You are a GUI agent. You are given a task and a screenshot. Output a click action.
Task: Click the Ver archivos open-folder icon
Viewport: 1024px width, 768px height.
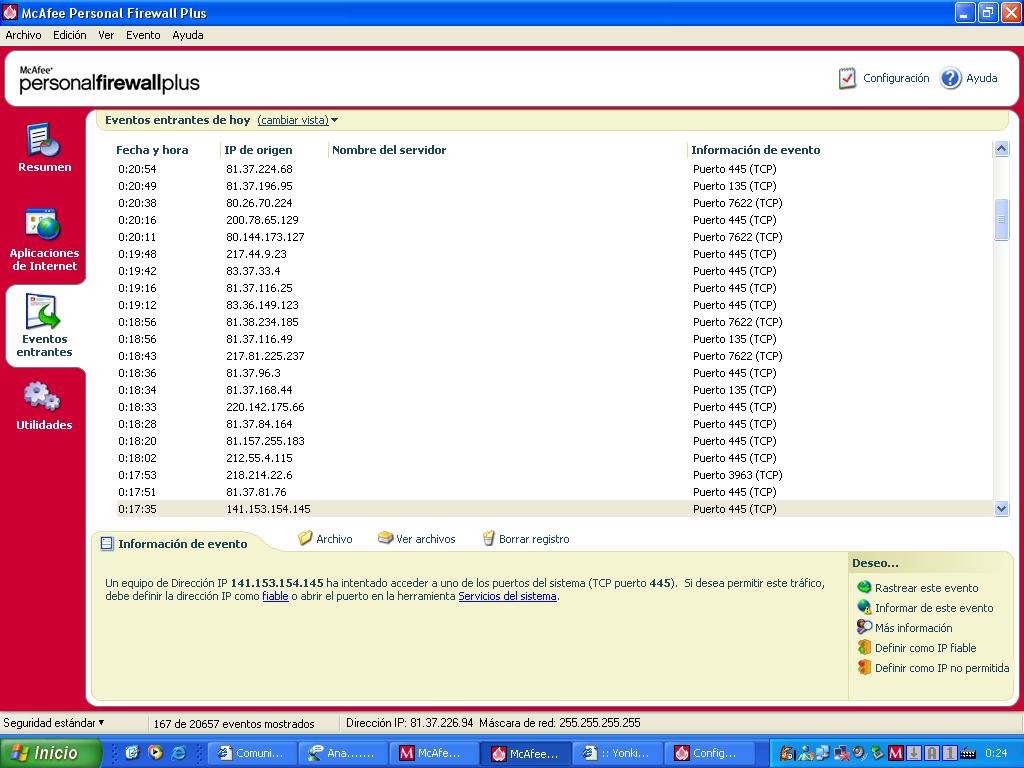point(385,538)
